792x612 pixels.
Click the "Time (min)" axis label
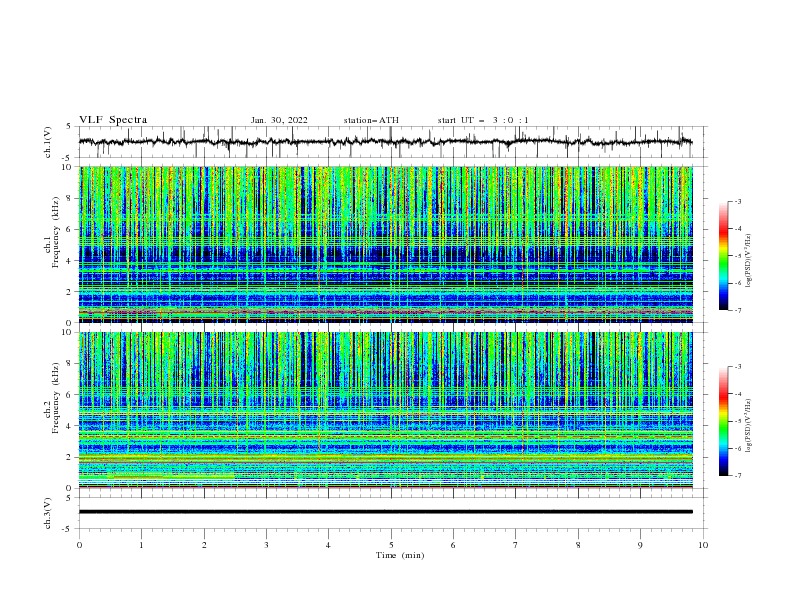coord(400,555)
